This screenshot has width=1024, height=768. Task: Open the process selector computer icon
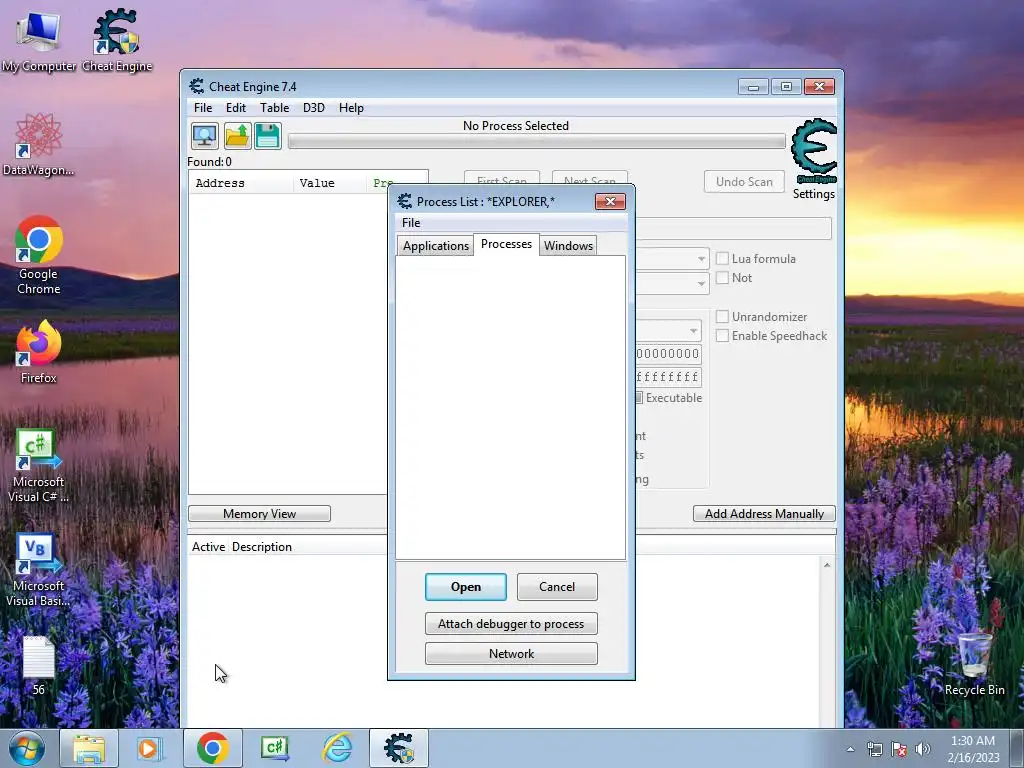(204, 136)
